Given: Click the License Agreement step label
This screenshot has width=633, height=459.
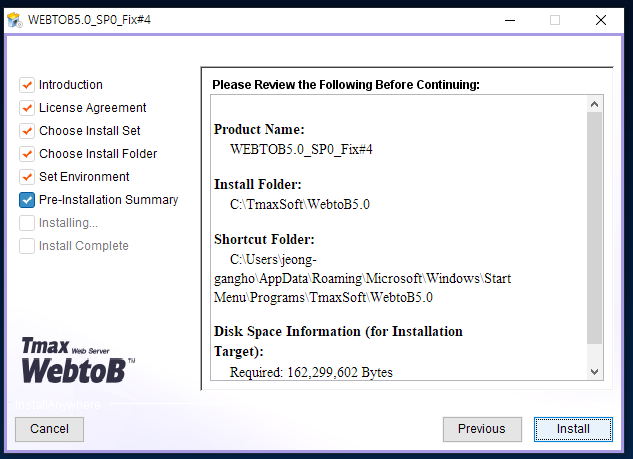Looking at the screenshot, I should (x=92, y=108).
